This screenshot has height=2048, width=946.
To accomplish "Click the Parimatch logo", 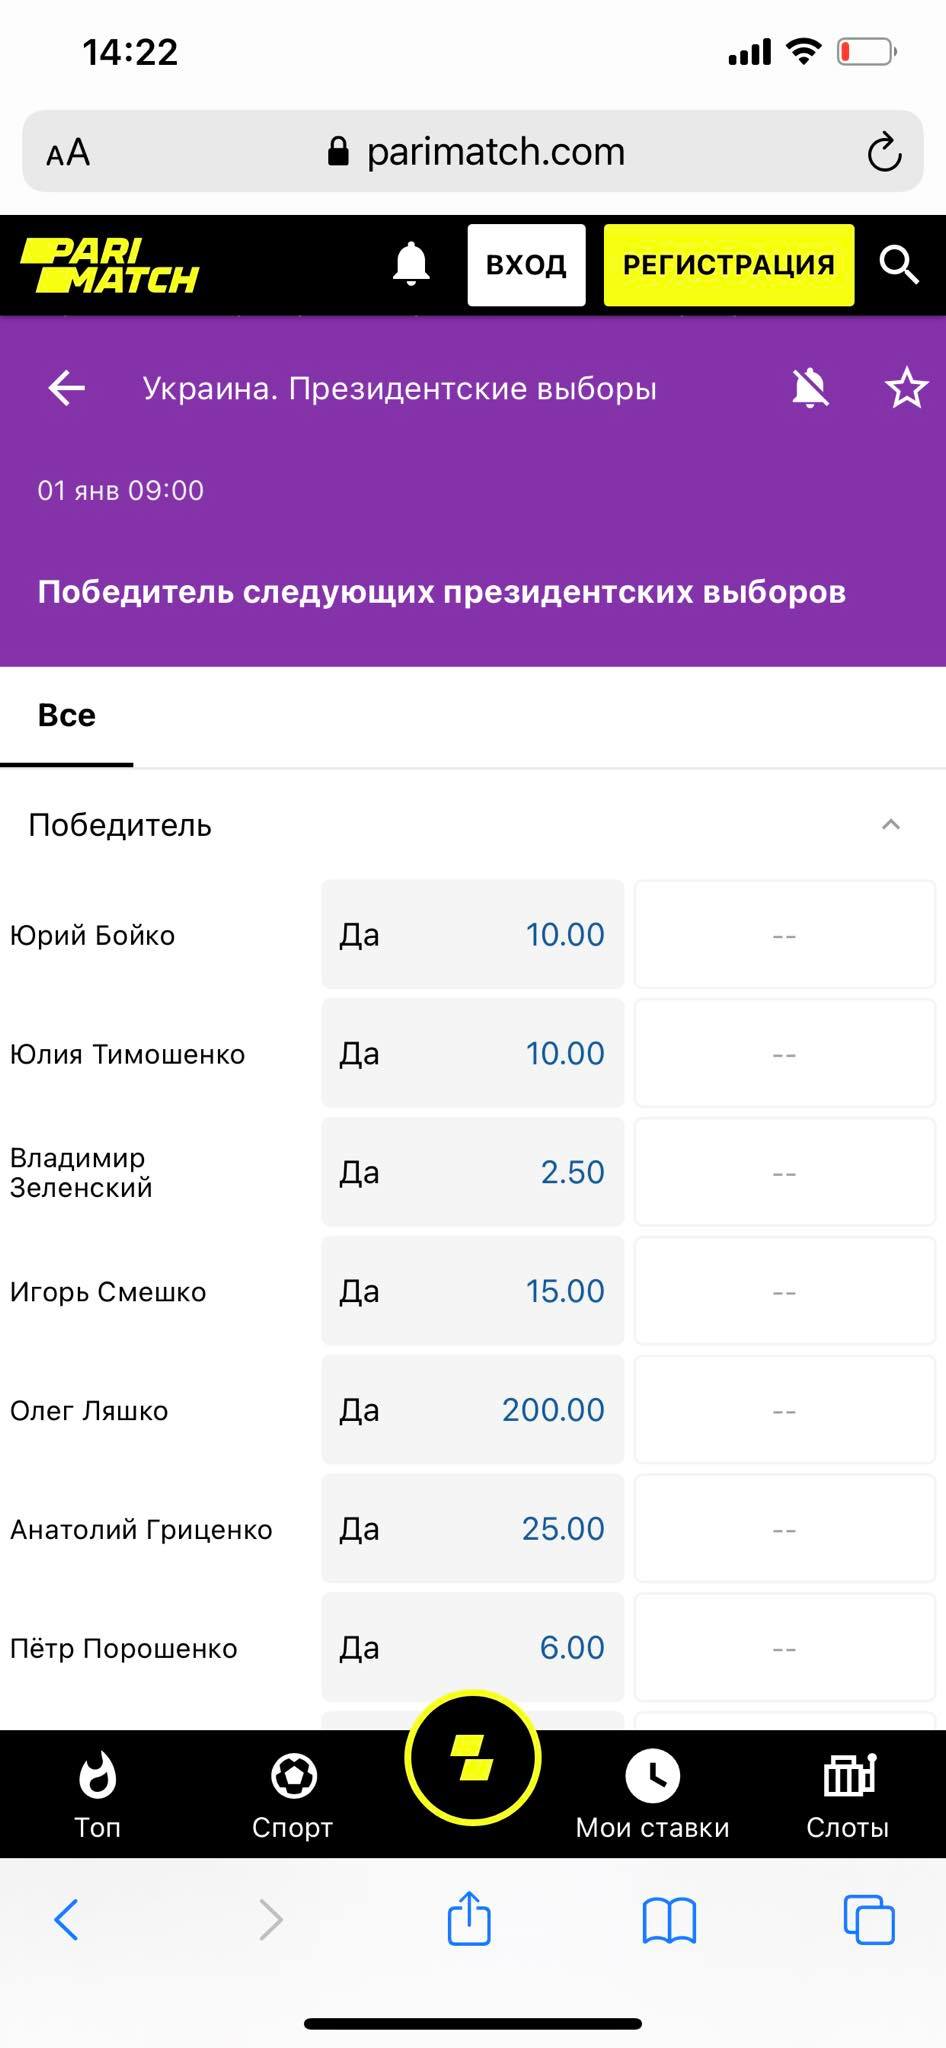I will (110, 265).
